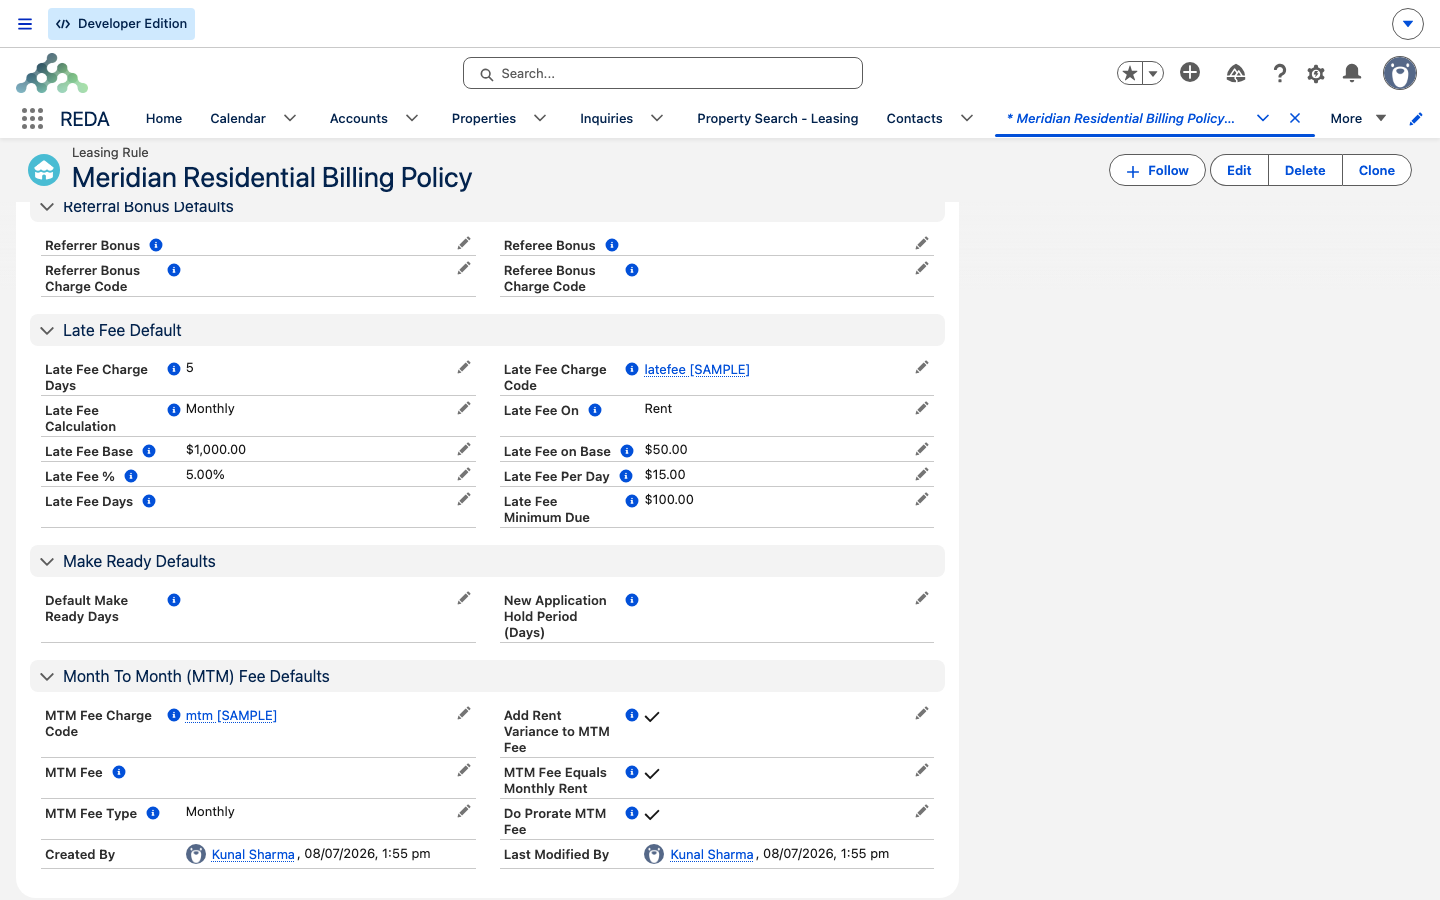1440x900 pixels.
Task: Delete this Leasing Rule
Action: coord(1305,170)
